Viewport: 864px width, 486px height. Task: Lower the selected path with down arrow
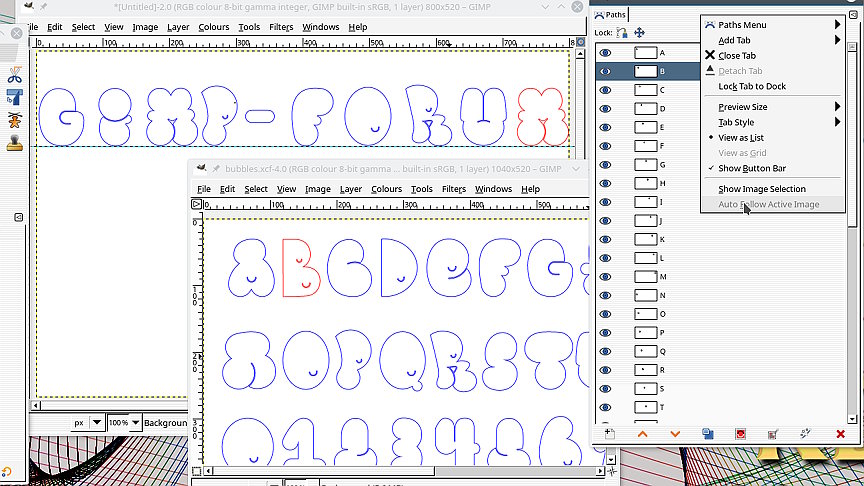coord(675,434)
